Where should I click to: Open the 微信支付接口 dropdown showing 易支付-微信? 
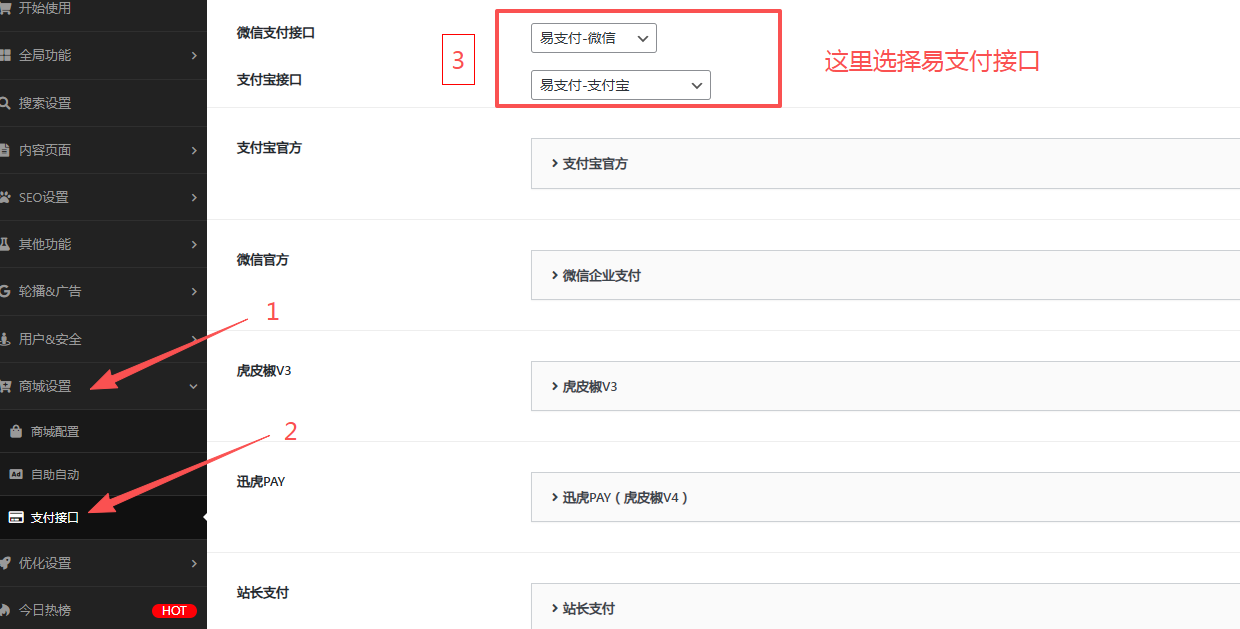pyautogui.click(x=593, y=38)
